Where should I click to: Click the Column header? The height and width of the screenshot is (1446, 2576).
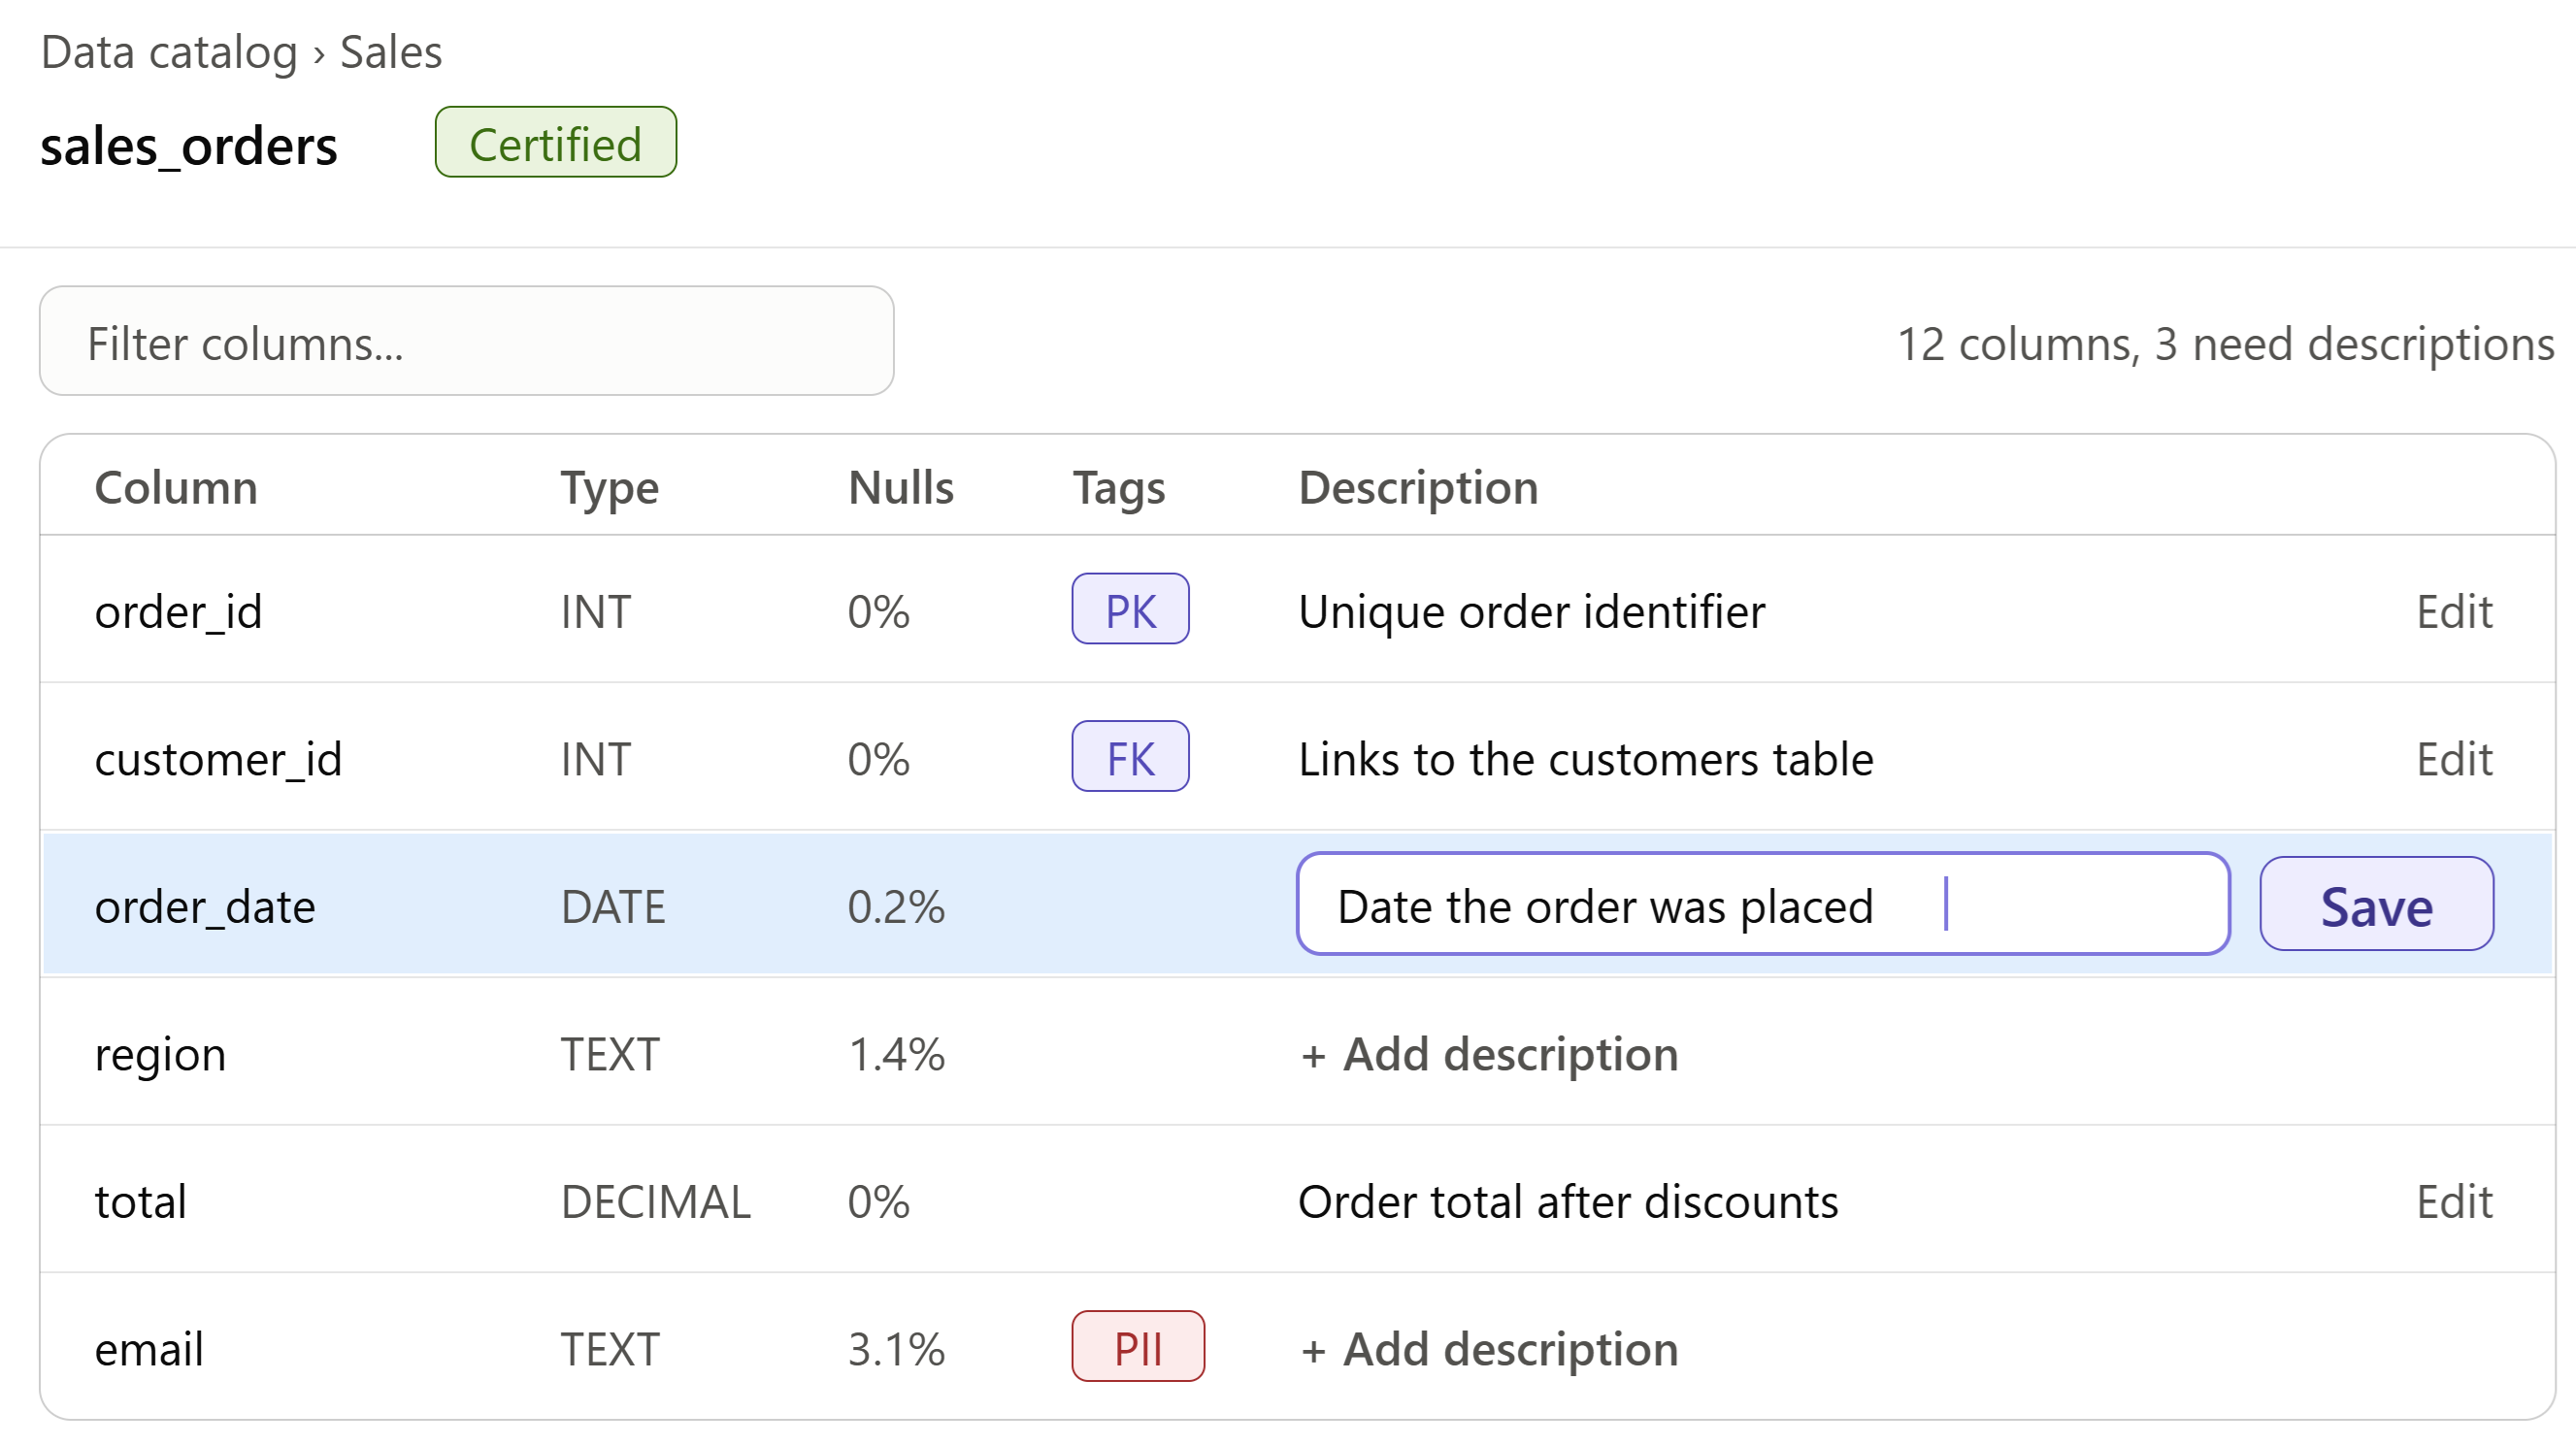(x=176, y=488)
